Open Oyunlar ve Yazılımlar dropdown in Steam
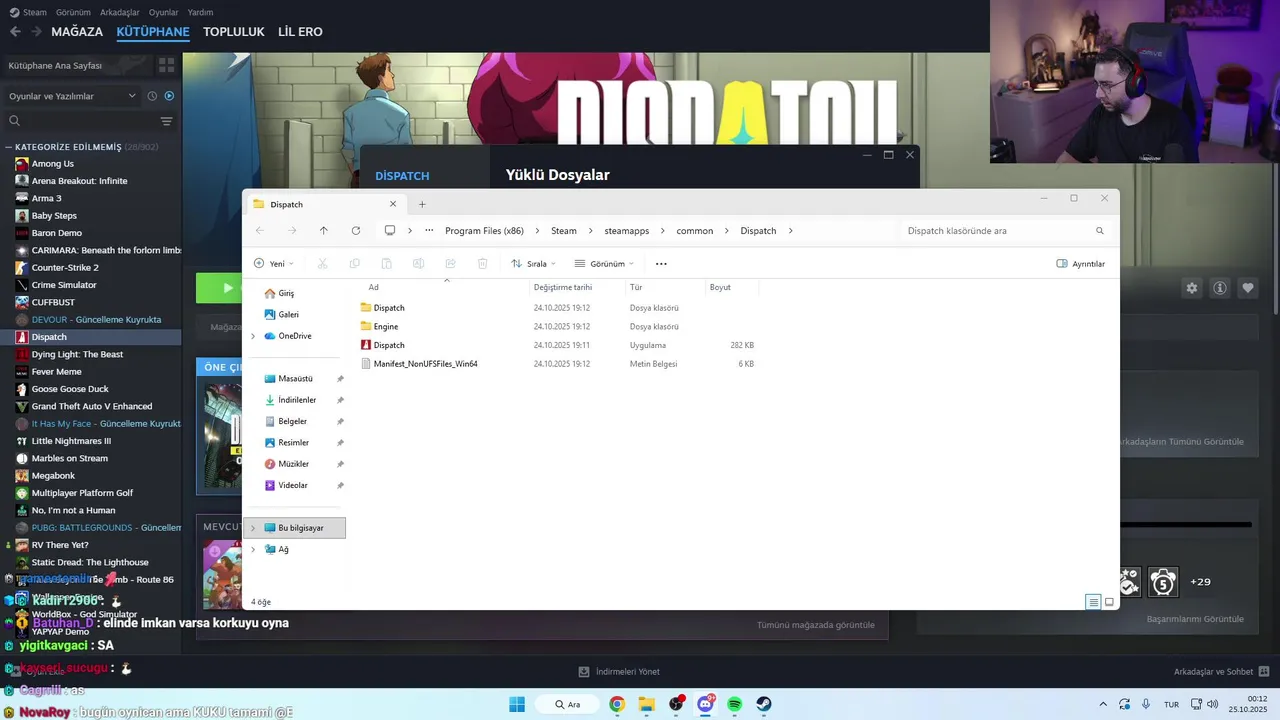1280x720 pixels. (x=72, y=96)
